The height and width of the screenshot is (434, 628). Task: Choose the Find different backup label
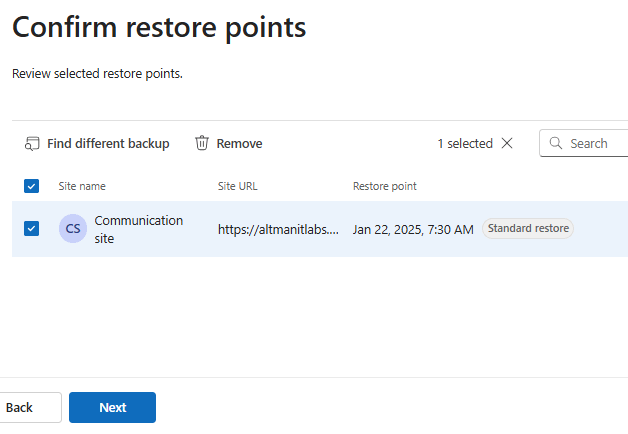point(108,144)
